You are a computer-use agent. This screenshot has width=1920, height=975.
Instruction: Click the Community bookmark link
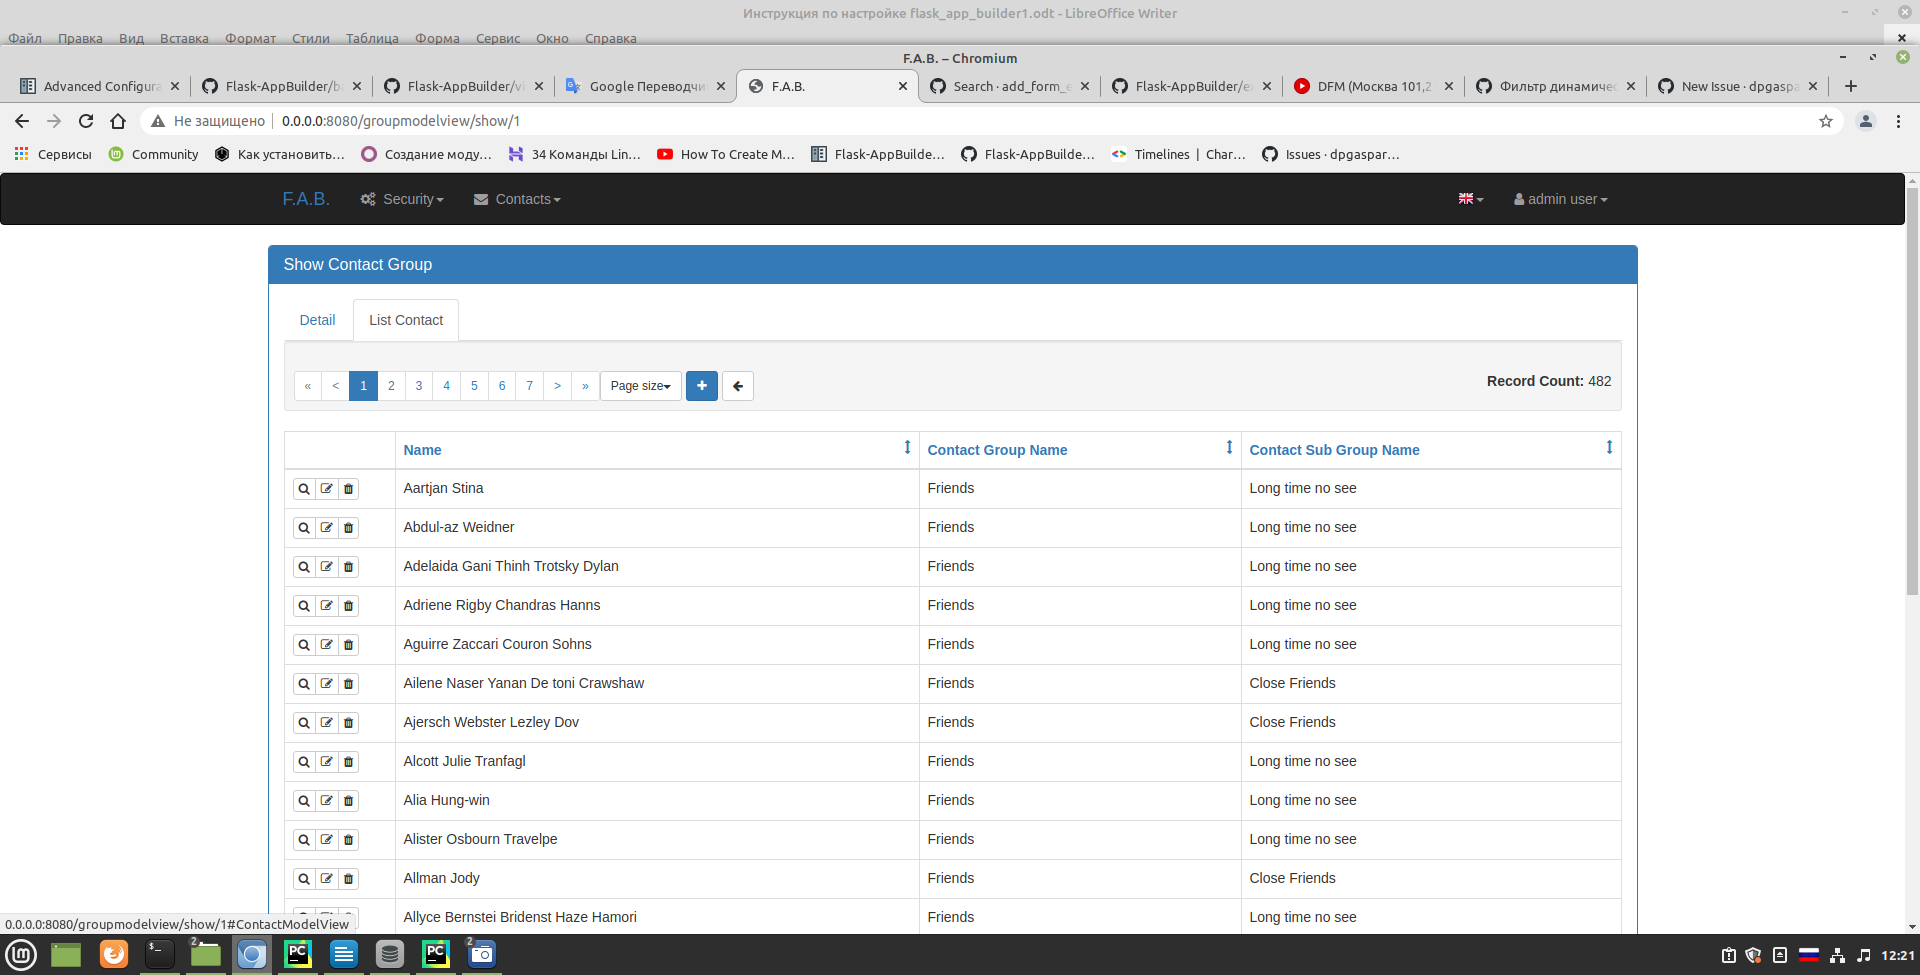tap(153, 154)
